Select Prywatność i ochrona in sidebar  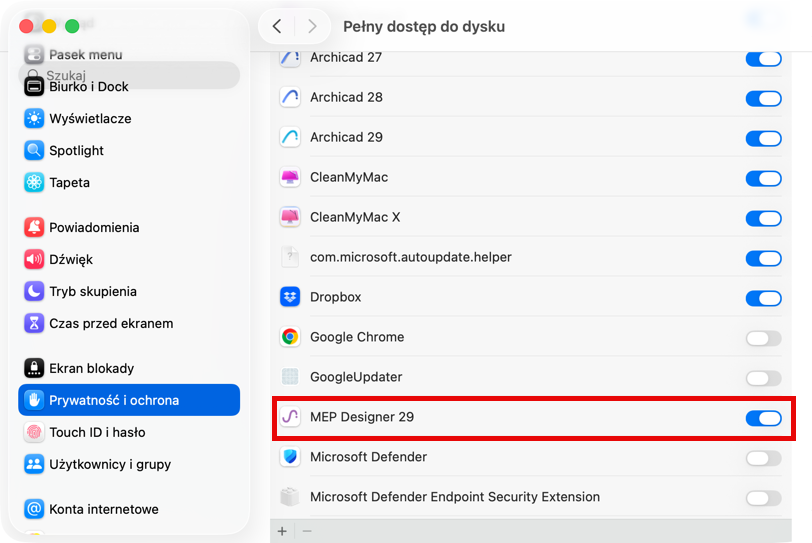pyautogui.click(x=129, y=400)
